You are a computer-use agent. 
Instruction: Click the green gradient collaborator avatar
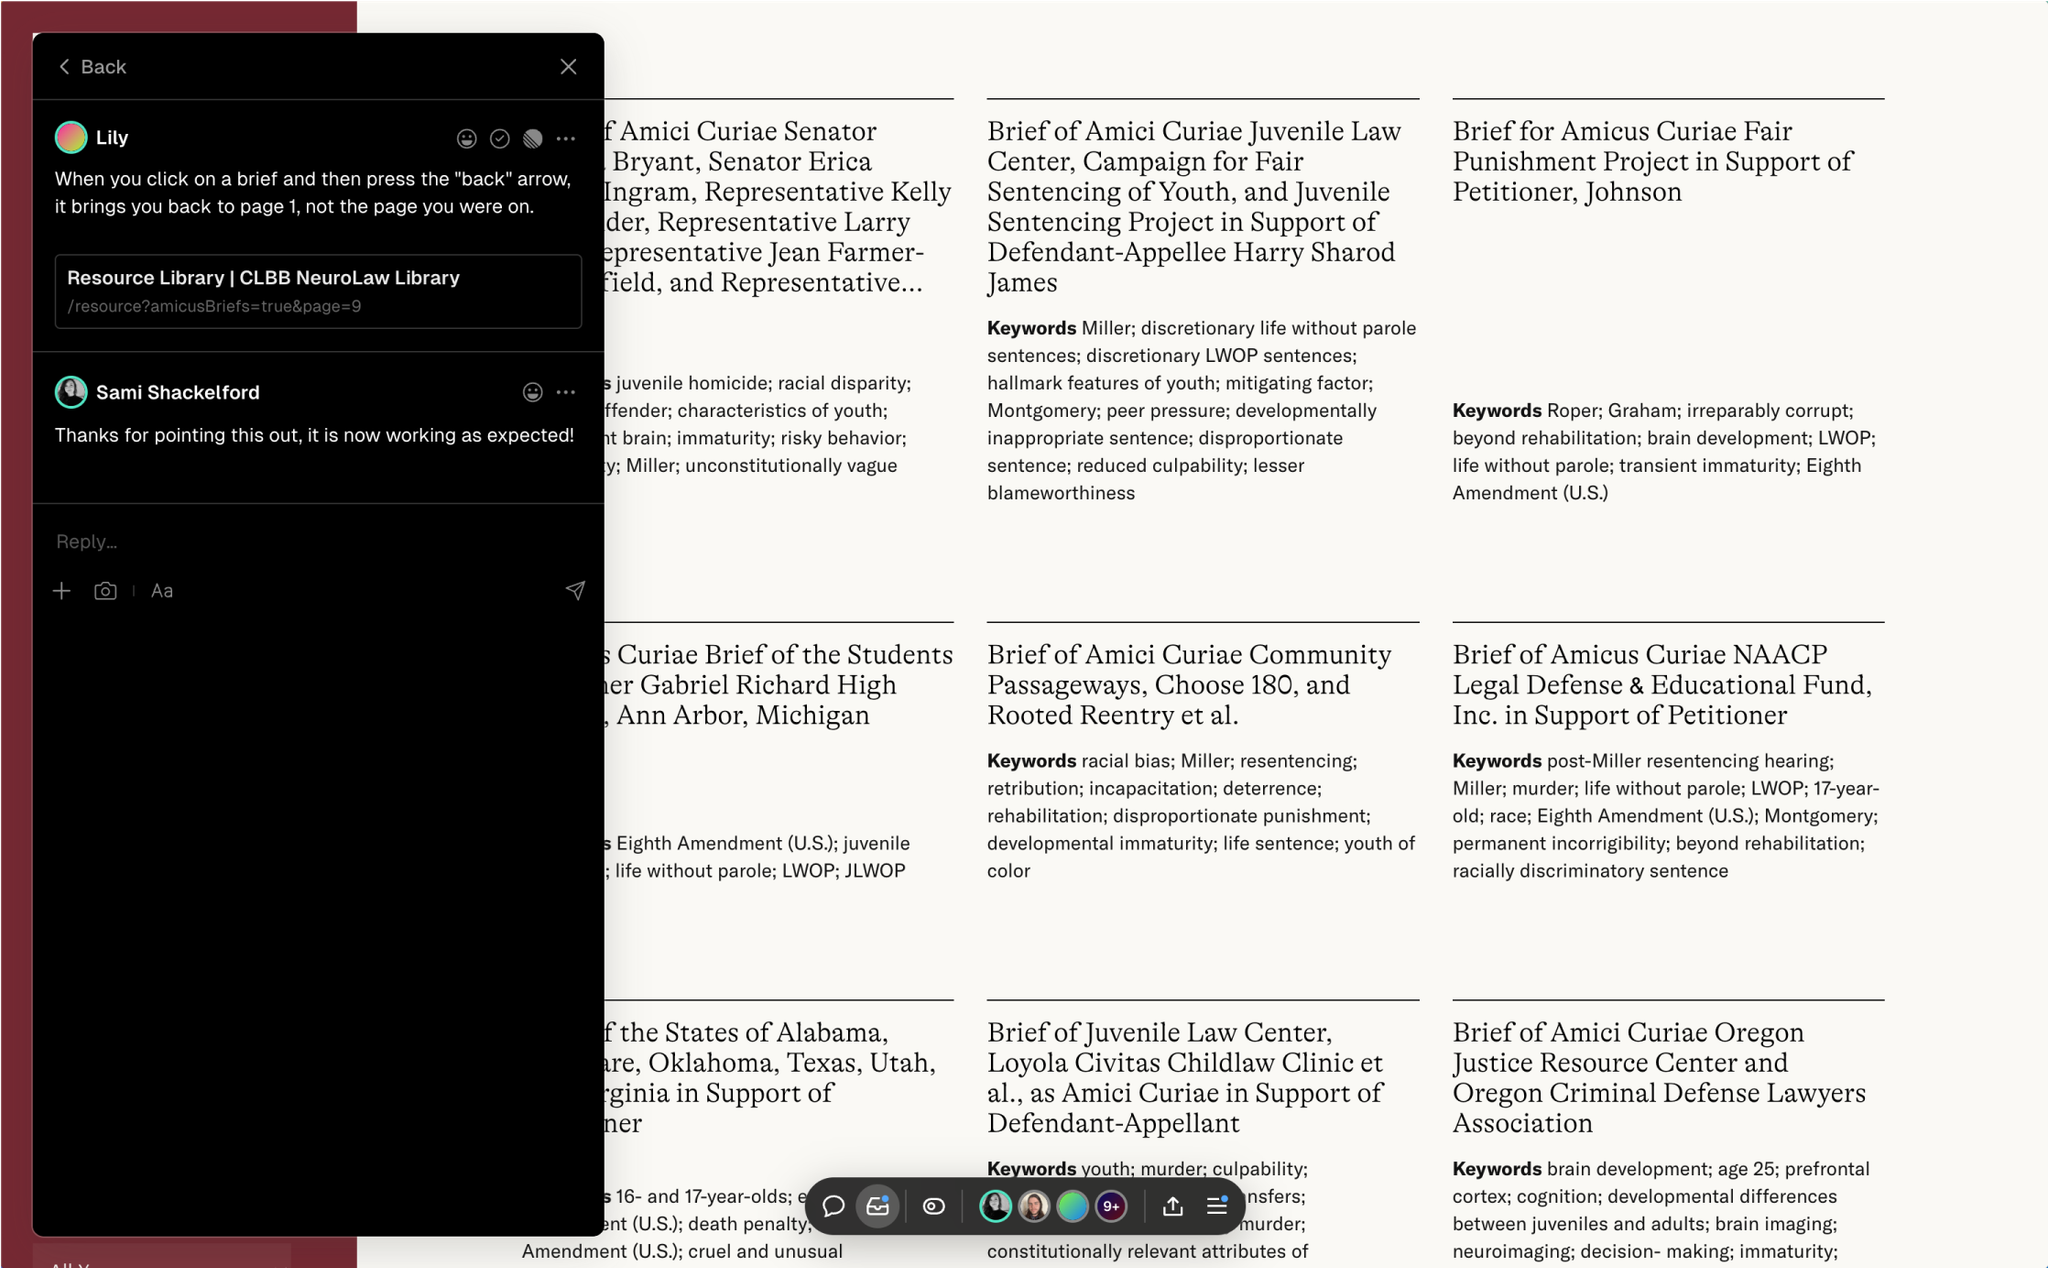[1072, 1206]
